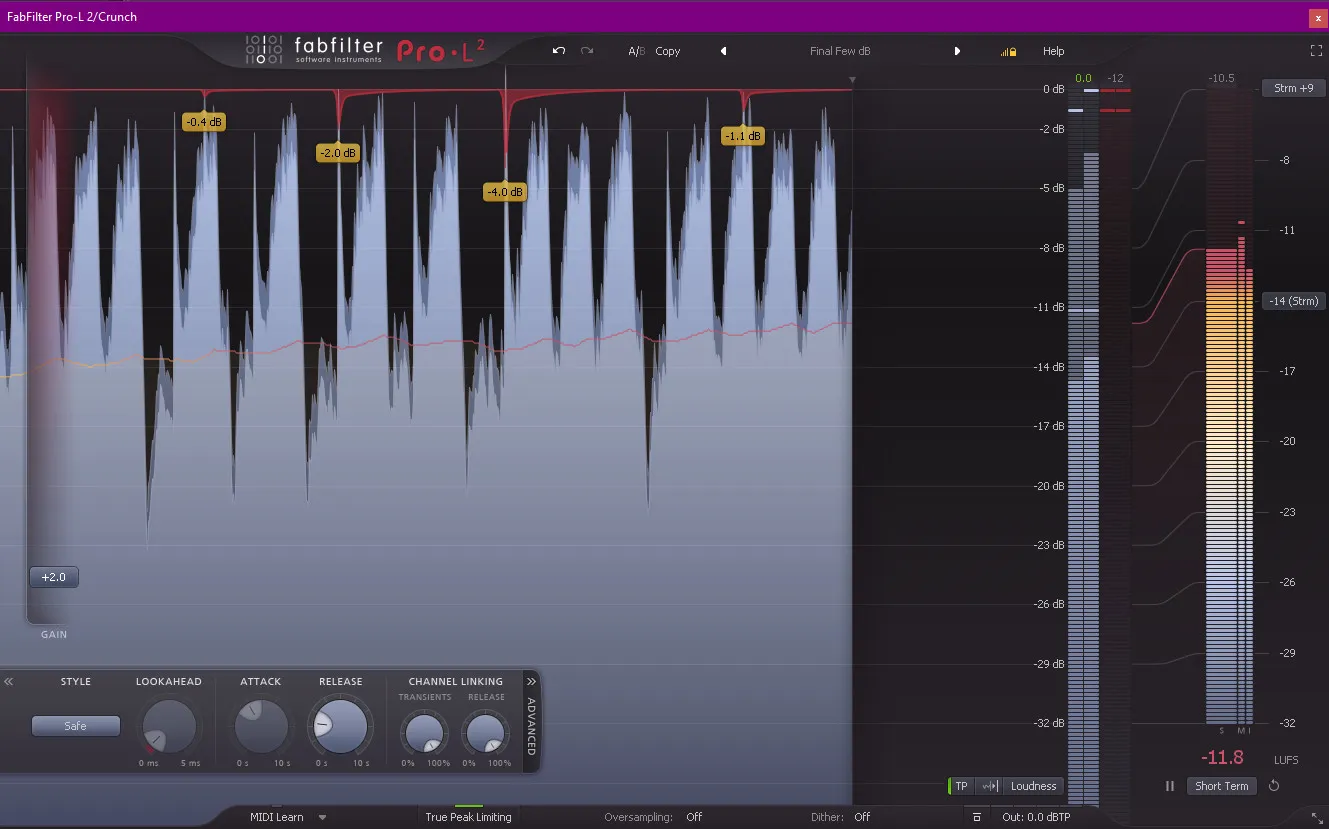Click the Short Term loudness button
1329x829 pixels.
[x=1221, y=786]
